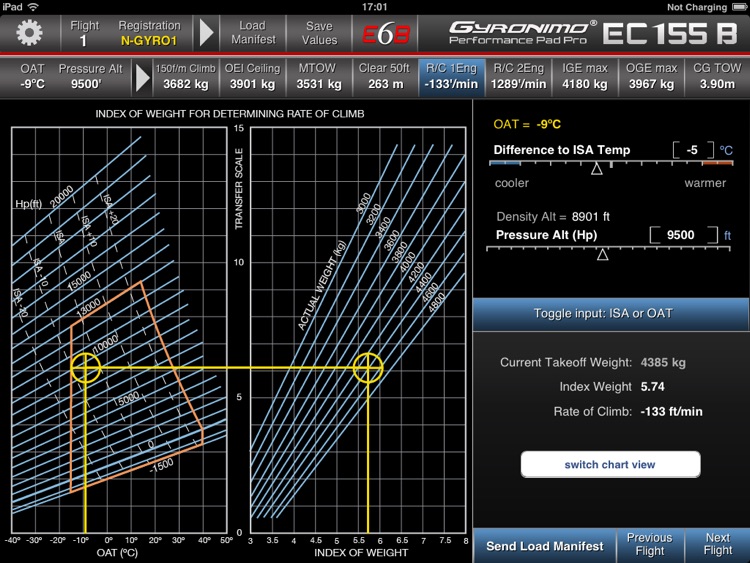750x563 pixels.
Task: Tap the 17:01 clock in status bar
Action: (375, 7)
